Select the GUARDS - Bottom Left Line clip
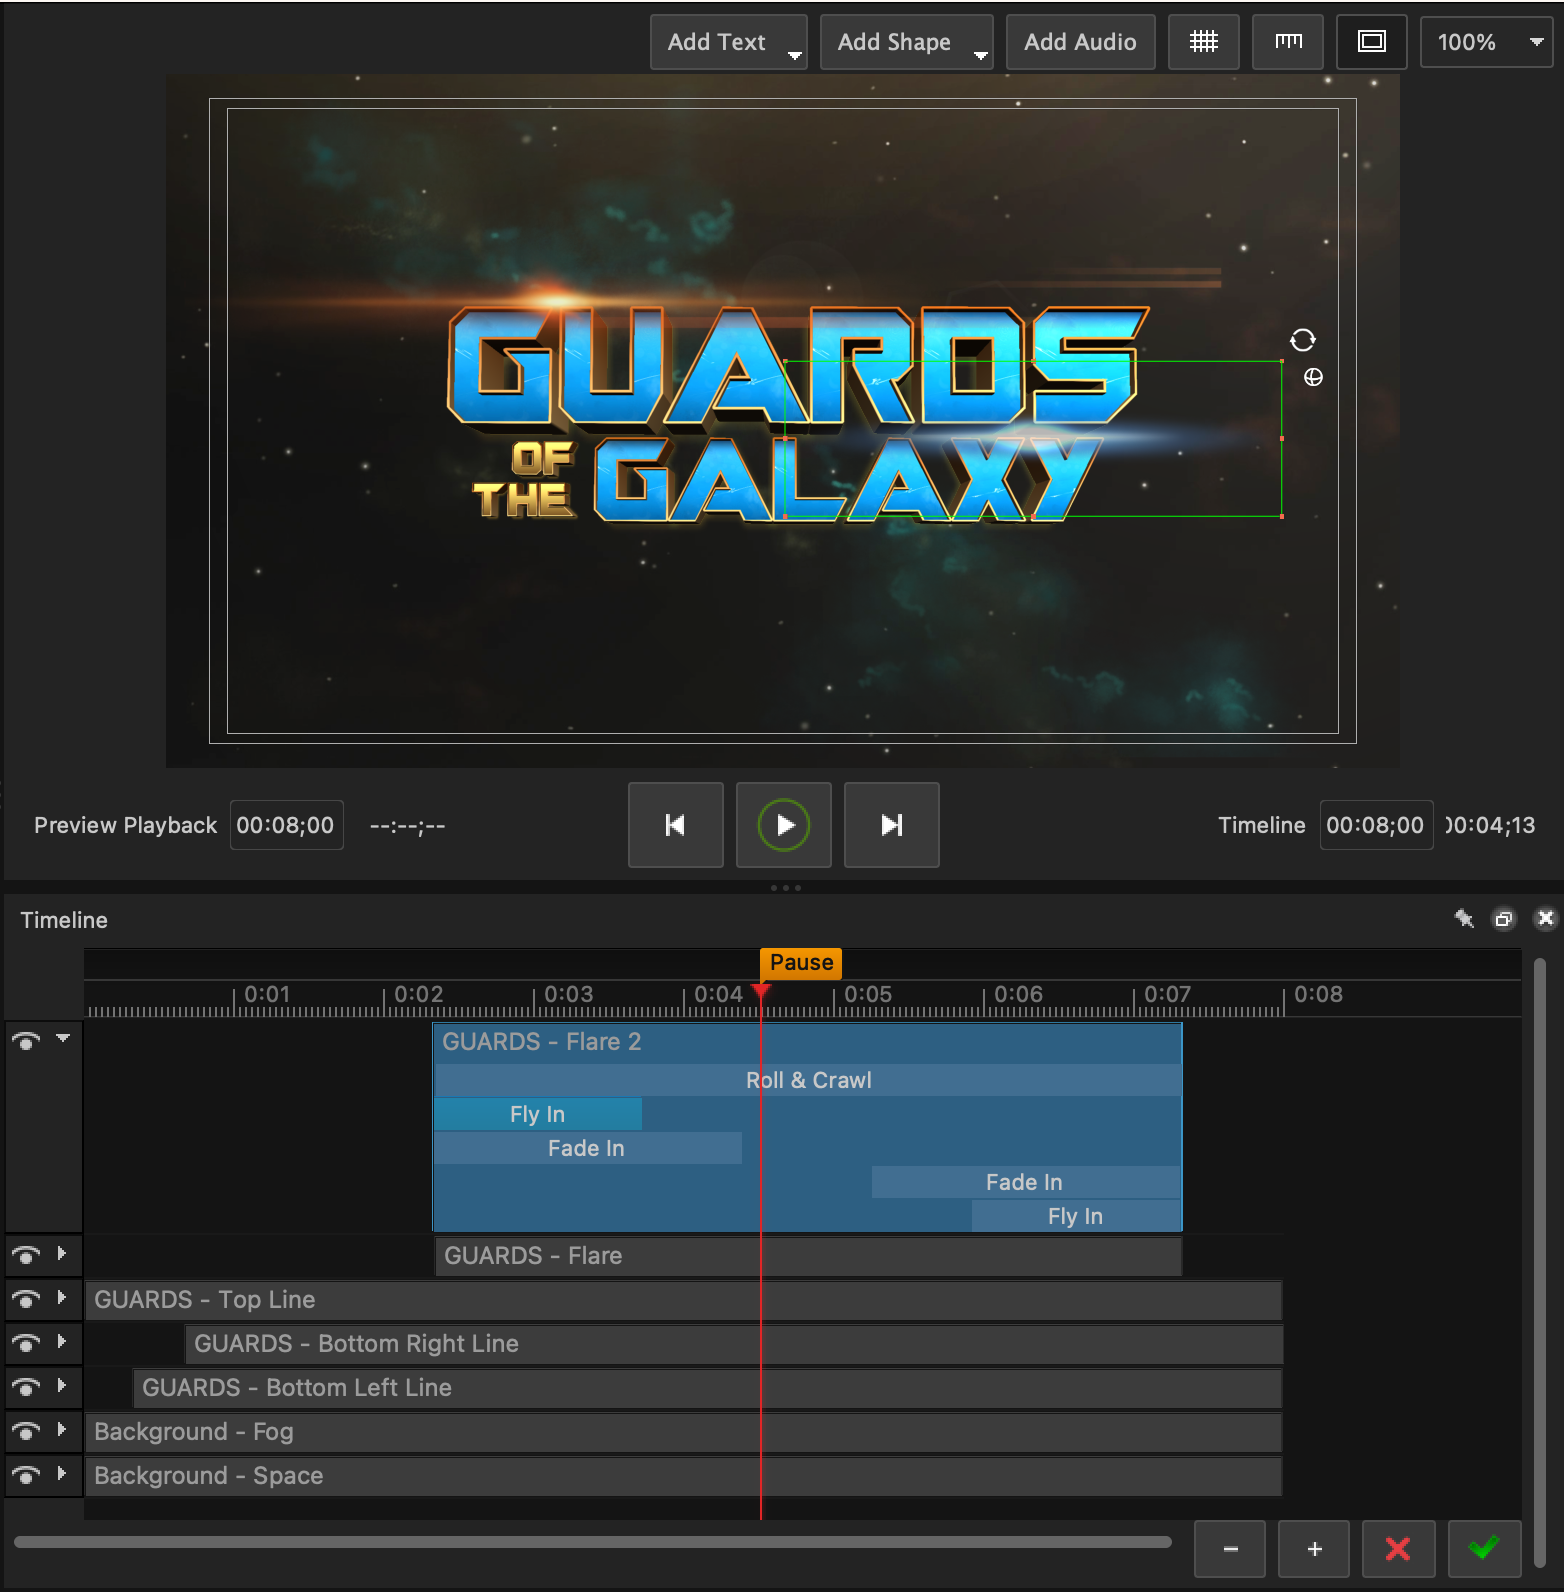1564x1592 pixels. click(707, 1388)
